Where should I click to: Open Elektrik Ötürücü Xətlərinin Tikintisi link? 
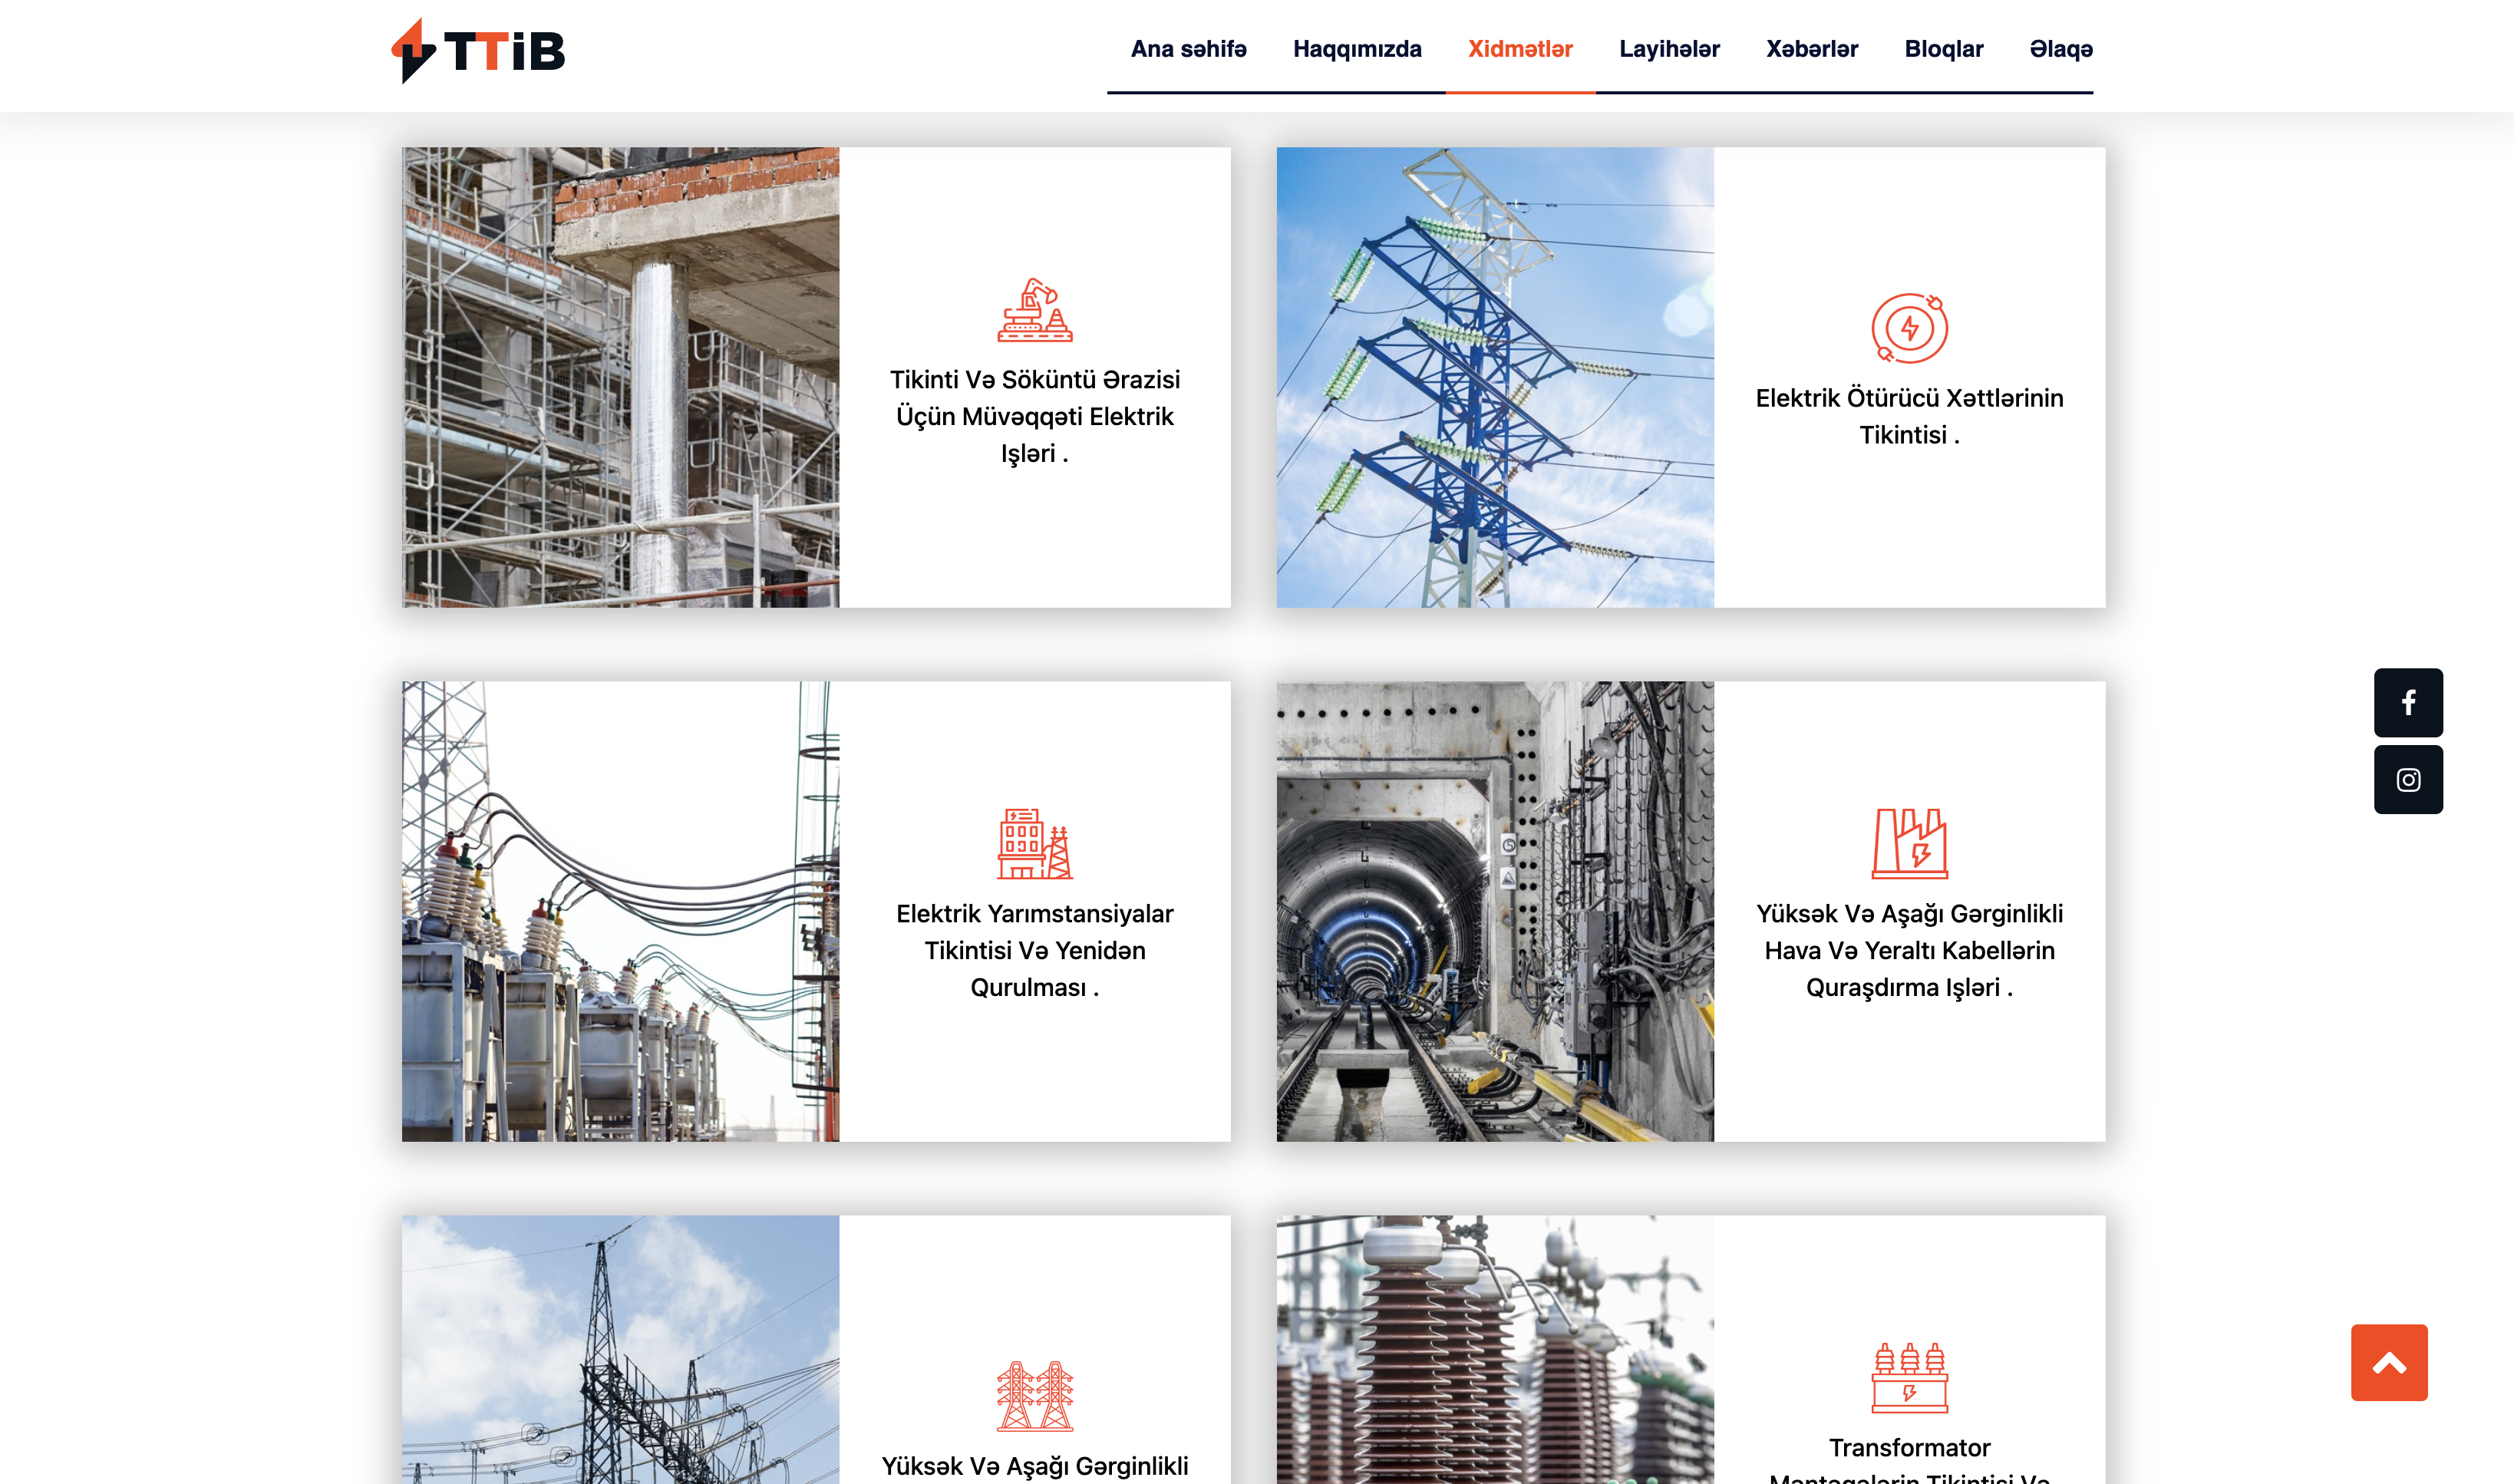click(1908, 416)
